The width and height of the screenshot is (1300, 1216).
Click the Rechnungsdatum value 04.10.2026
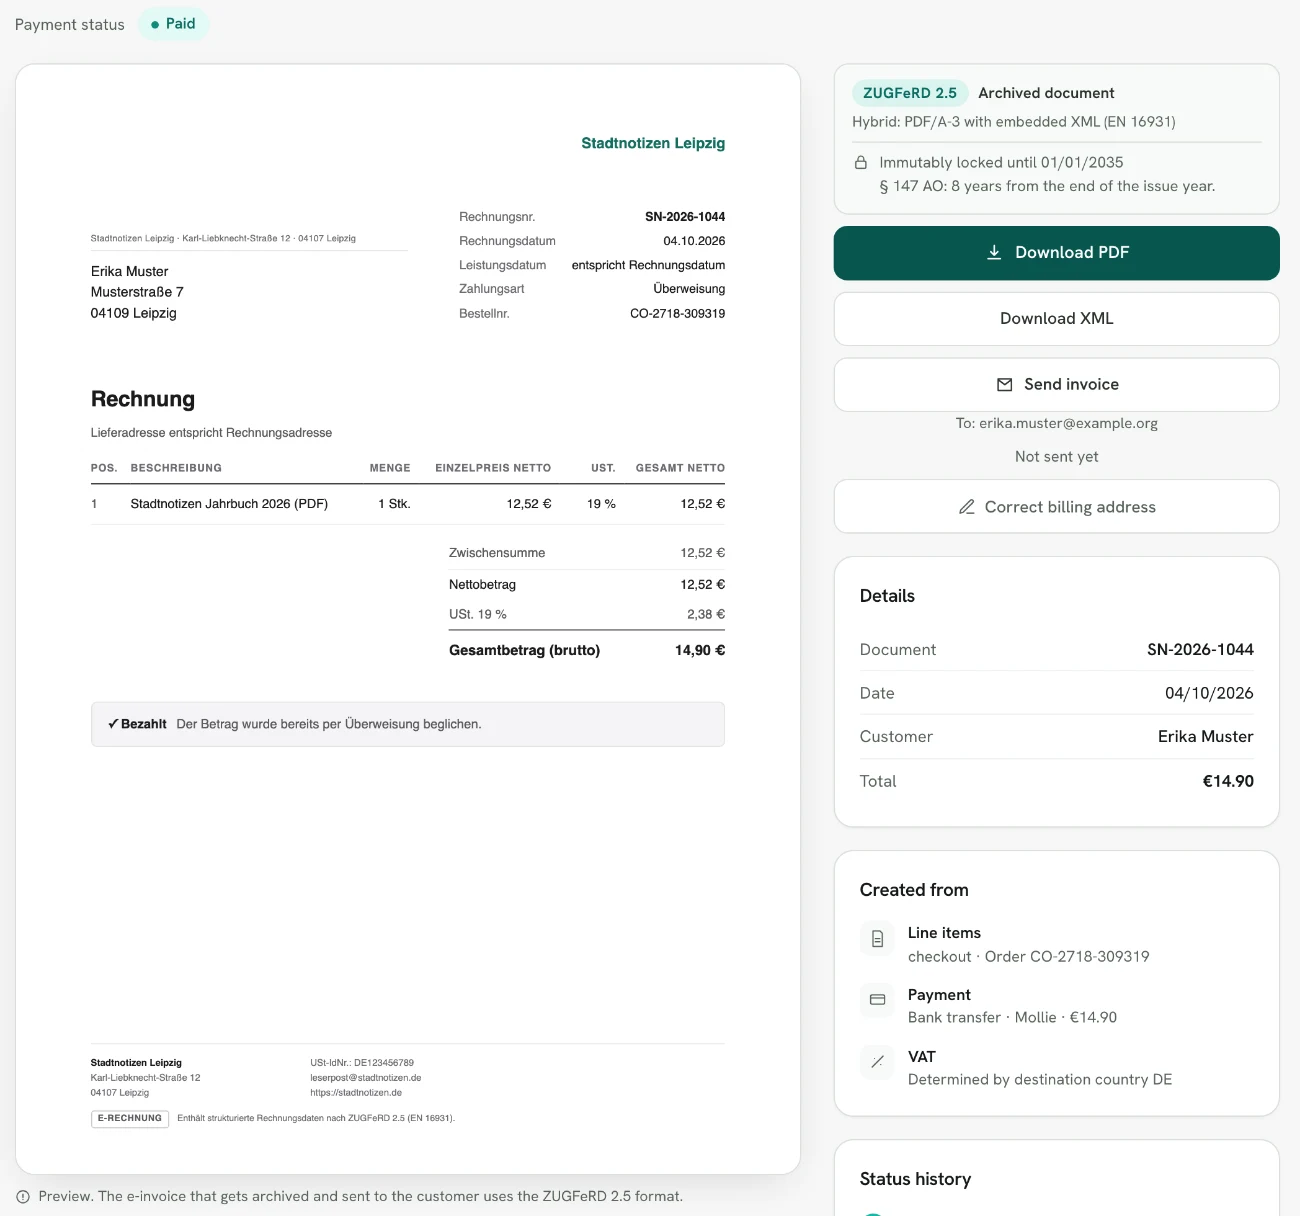point(694,241)
